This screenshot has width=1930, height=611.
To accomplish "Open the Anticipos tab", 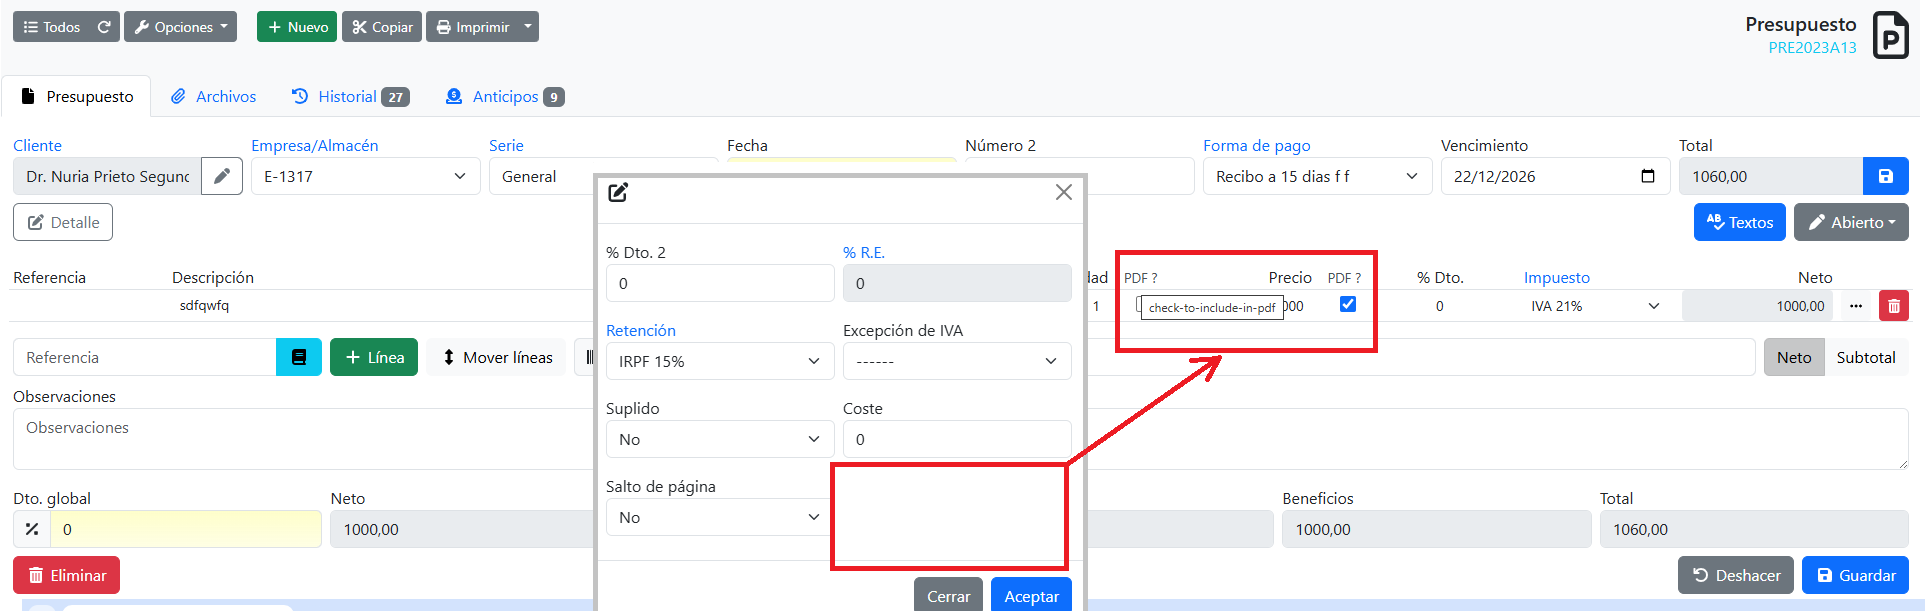I will (x=505, y=97).
